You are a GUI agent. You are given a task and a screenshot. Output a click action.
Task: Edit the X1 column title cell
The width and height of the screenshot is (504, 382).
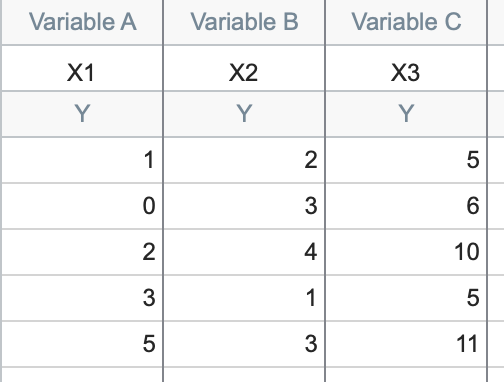point(82,68)
